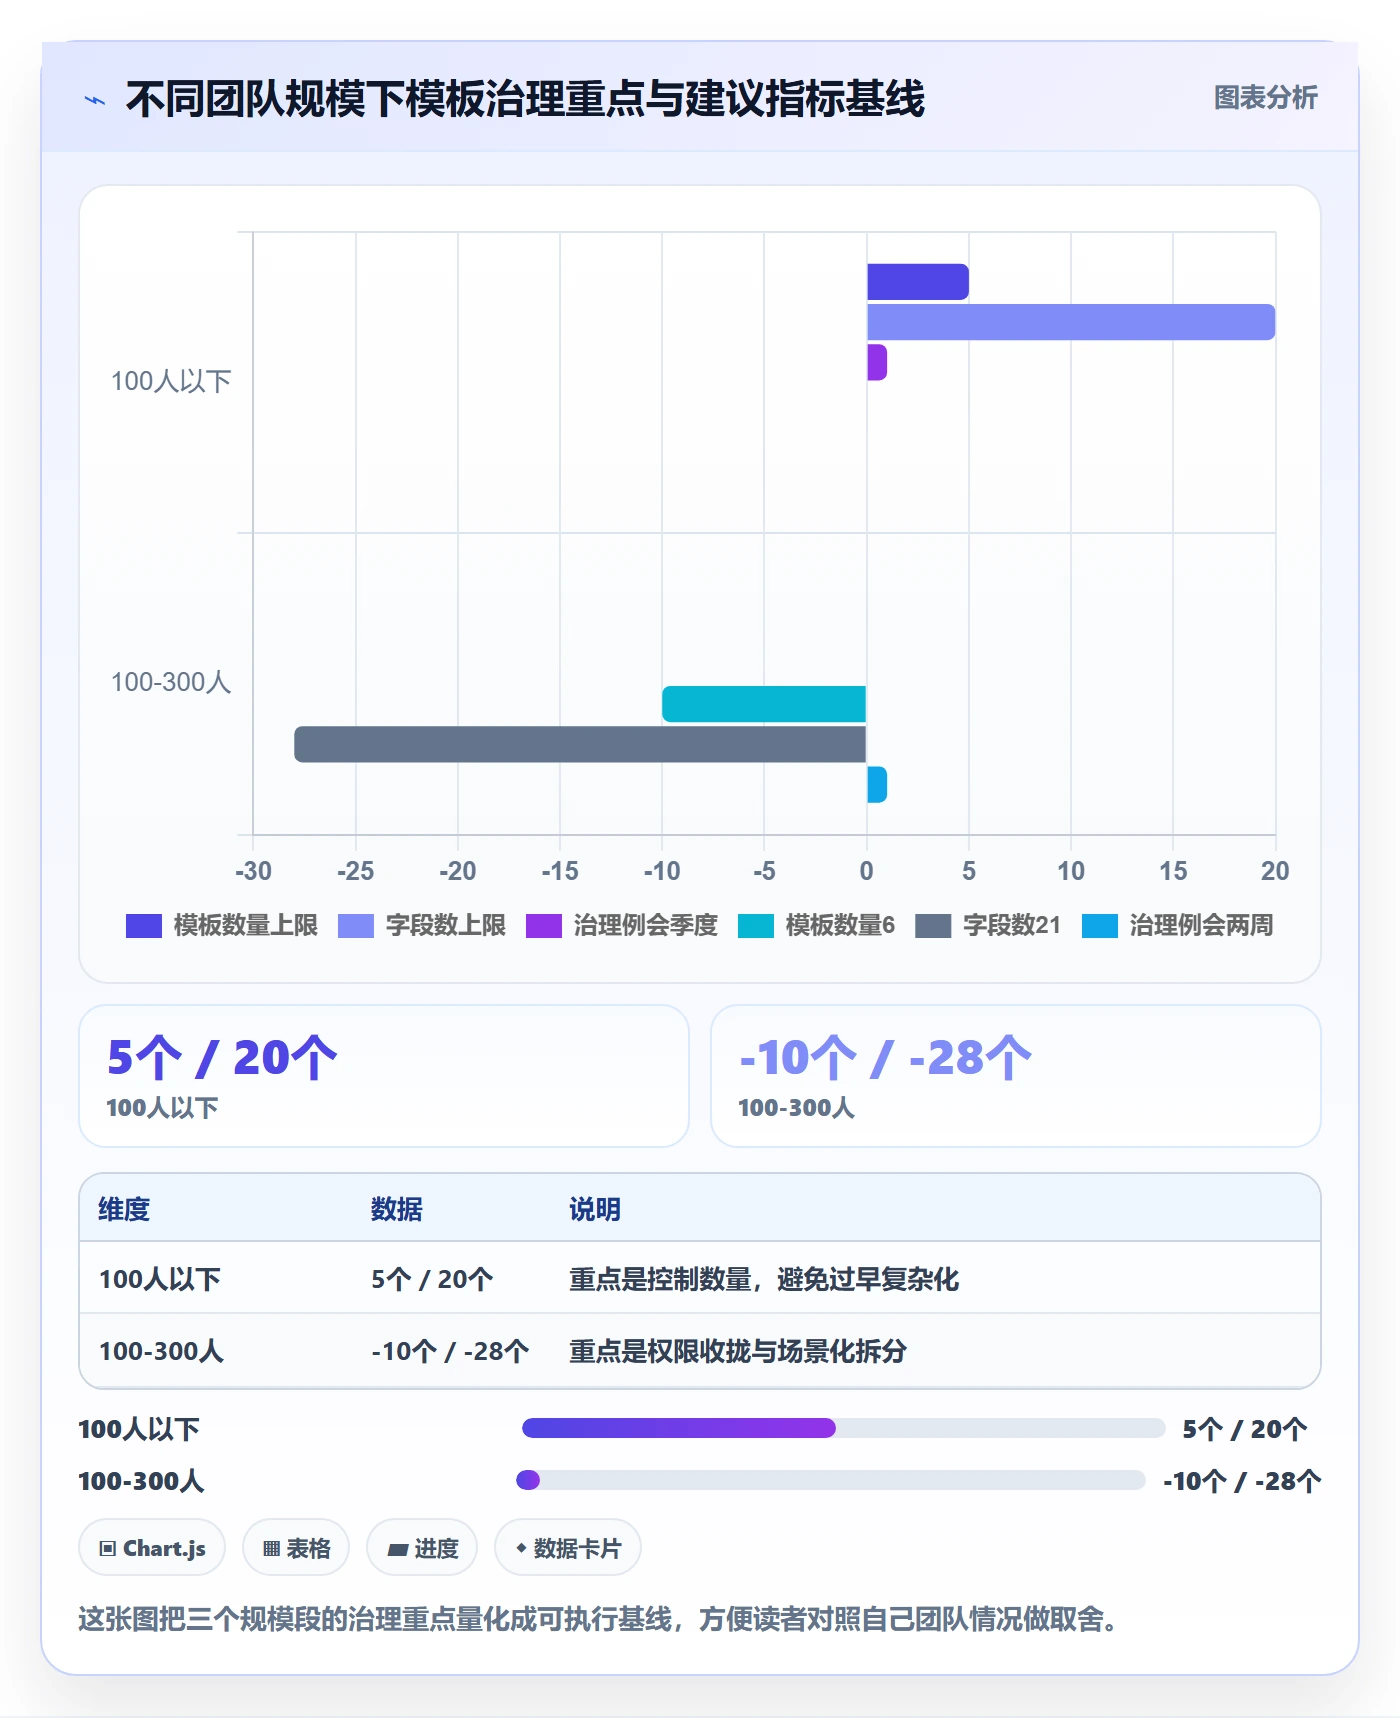
Task: Open the 5个 / 20个 data card
Action: [x=384, y=1076]
